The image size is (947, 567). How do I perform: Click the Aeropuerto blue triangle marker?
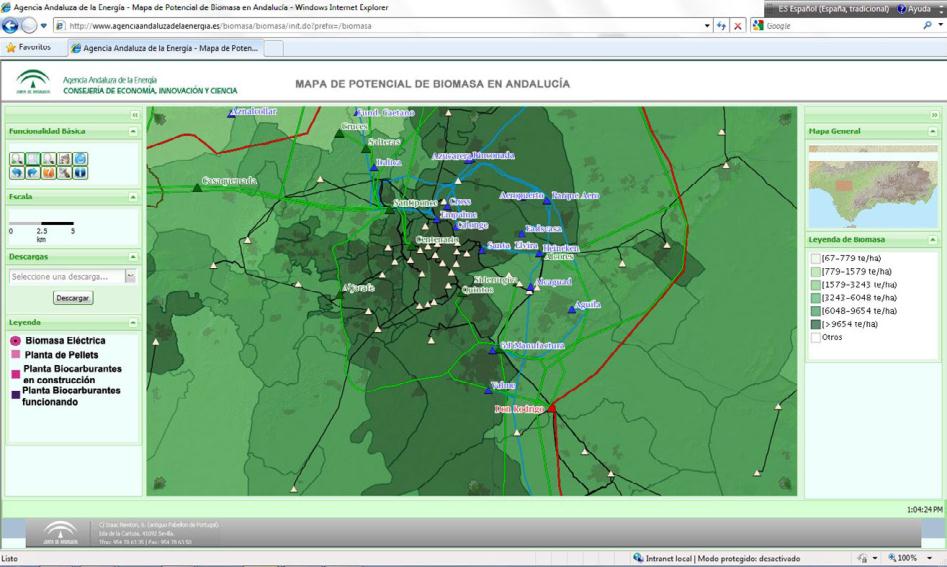click(x=547, y=200)
